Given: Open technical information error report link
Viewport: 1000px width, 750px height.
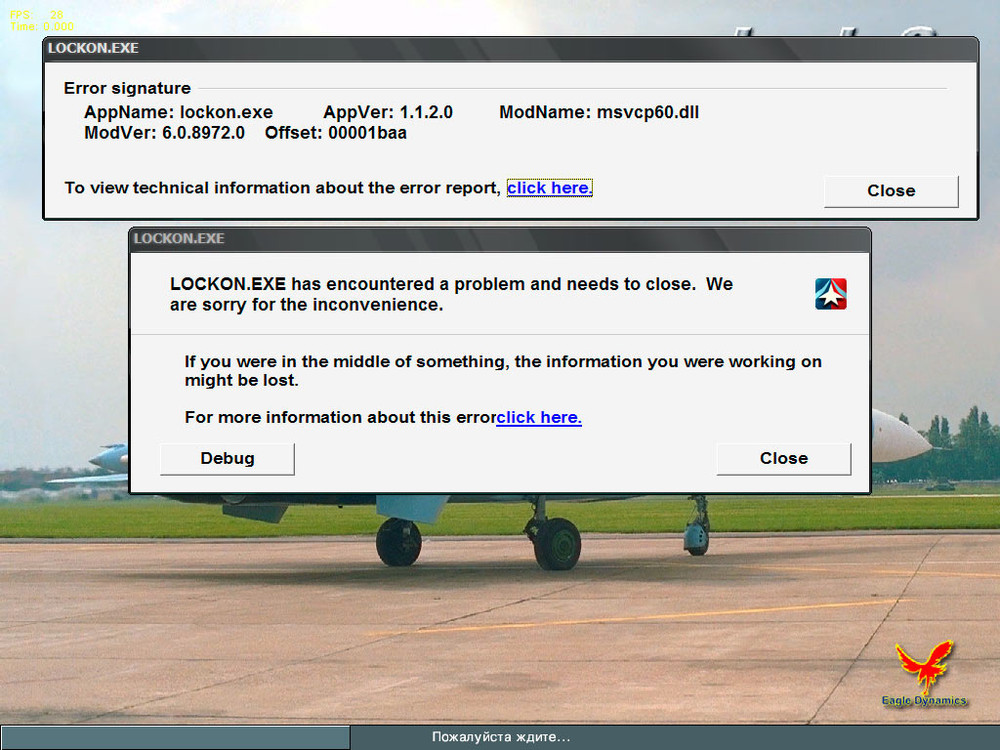Looking at the screenshot, I should point(549,188).
